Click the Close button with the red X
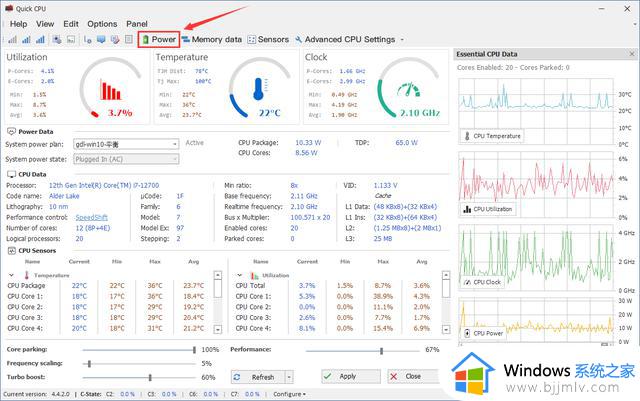Screen dimensions: 640x401 413,376
